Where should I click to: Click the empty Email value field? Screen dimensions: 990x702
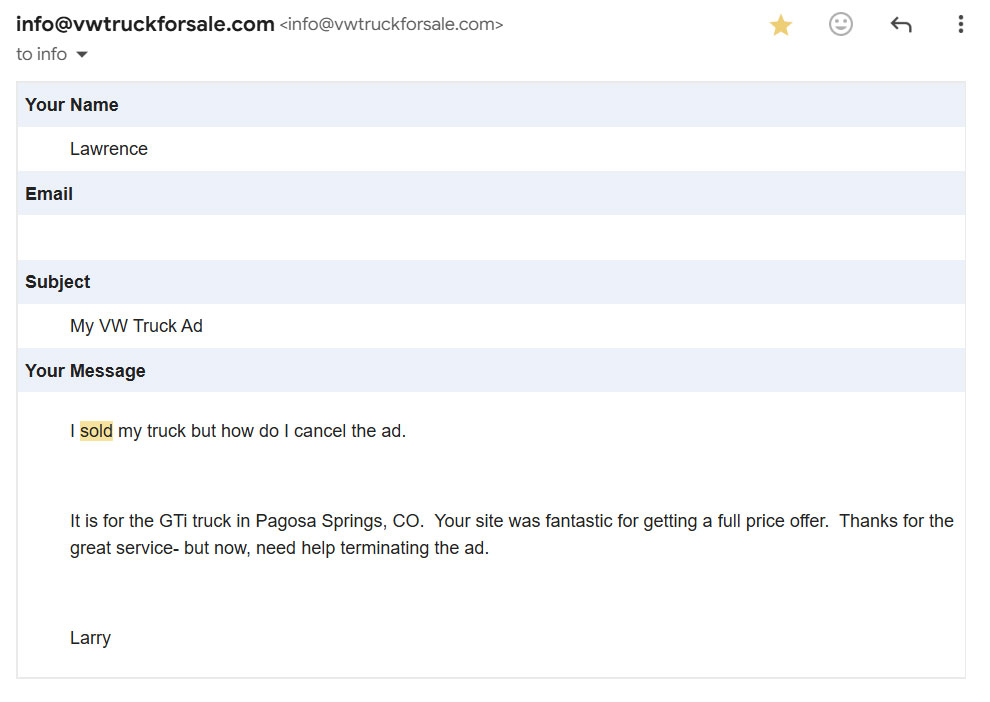[x=491, y=237]
